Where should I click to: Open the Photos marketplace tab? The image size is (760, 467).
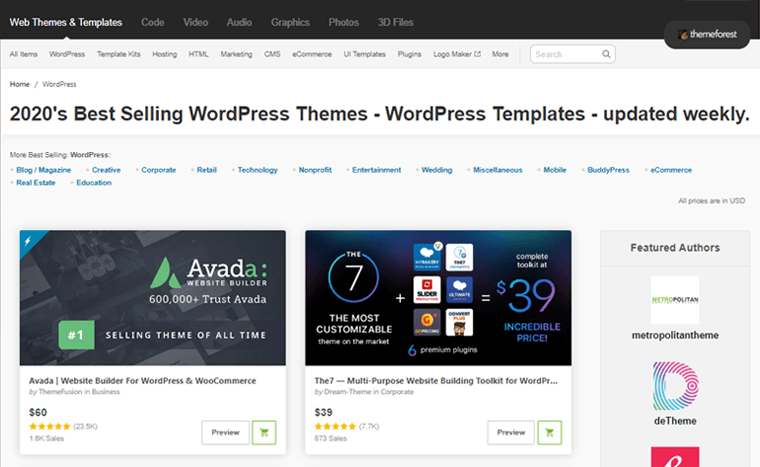(x=344, y=22)
